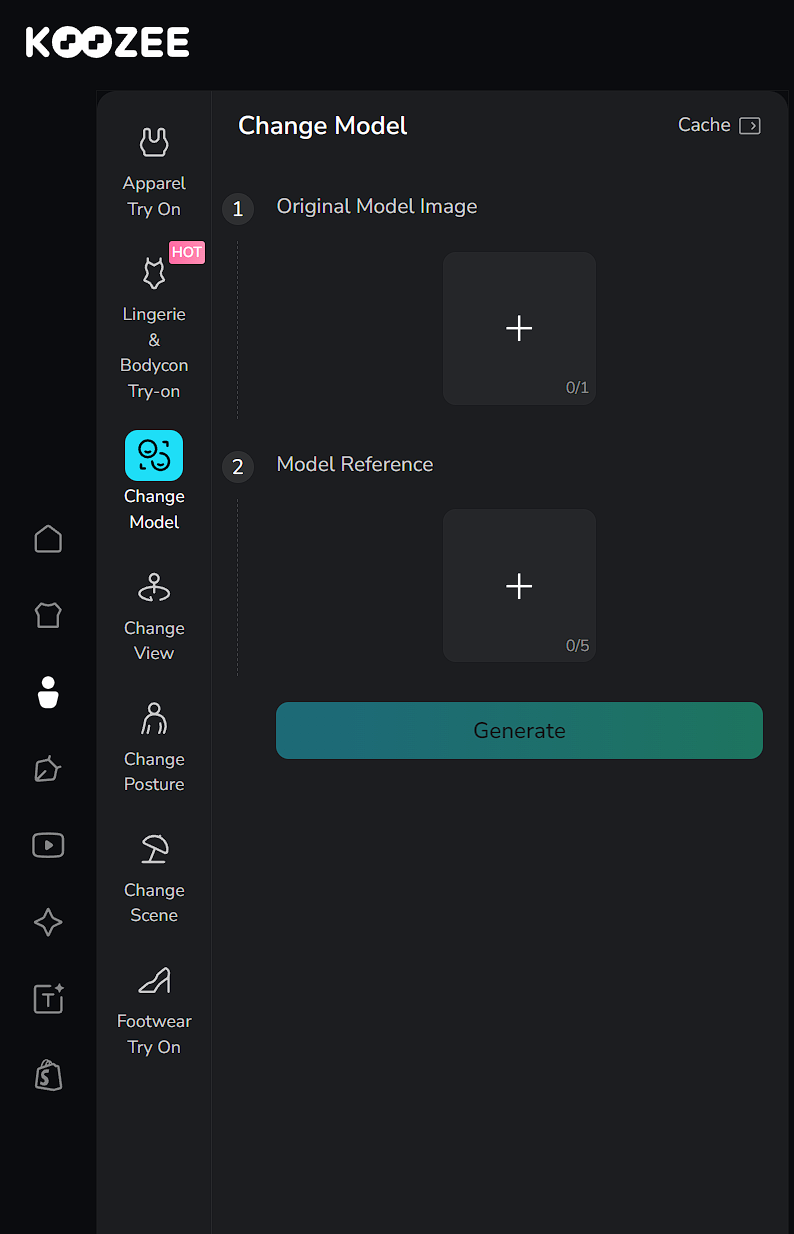Upload to Original Model Image box
The height and width of the screenshot is (1234, 794).
tap(519, 328)
